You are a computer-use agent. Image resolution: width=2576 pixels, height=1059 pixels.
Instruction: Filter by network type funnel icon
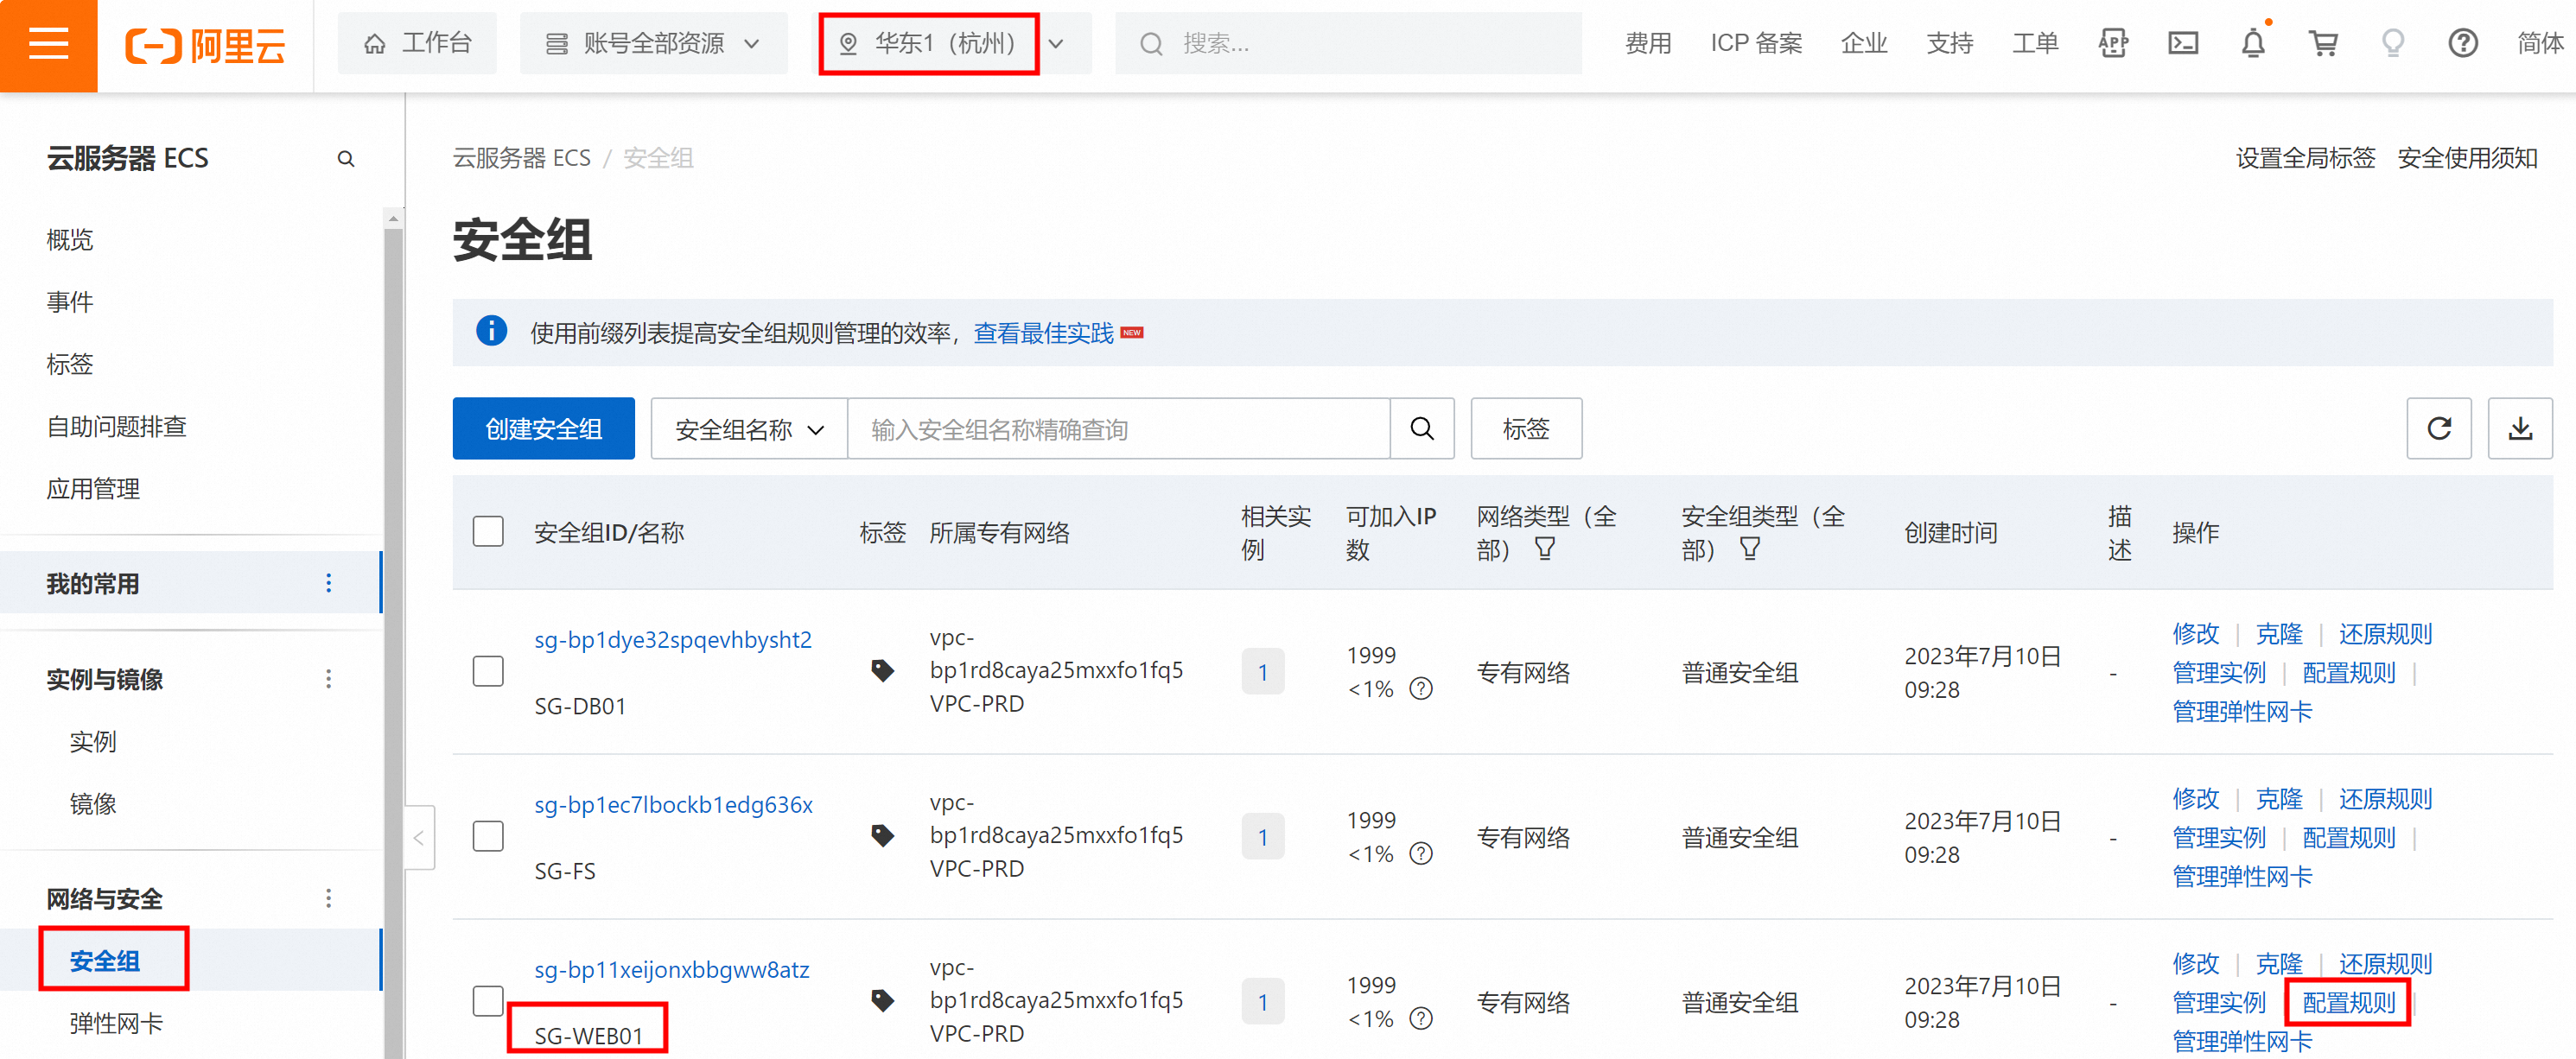click(1545, 549)
